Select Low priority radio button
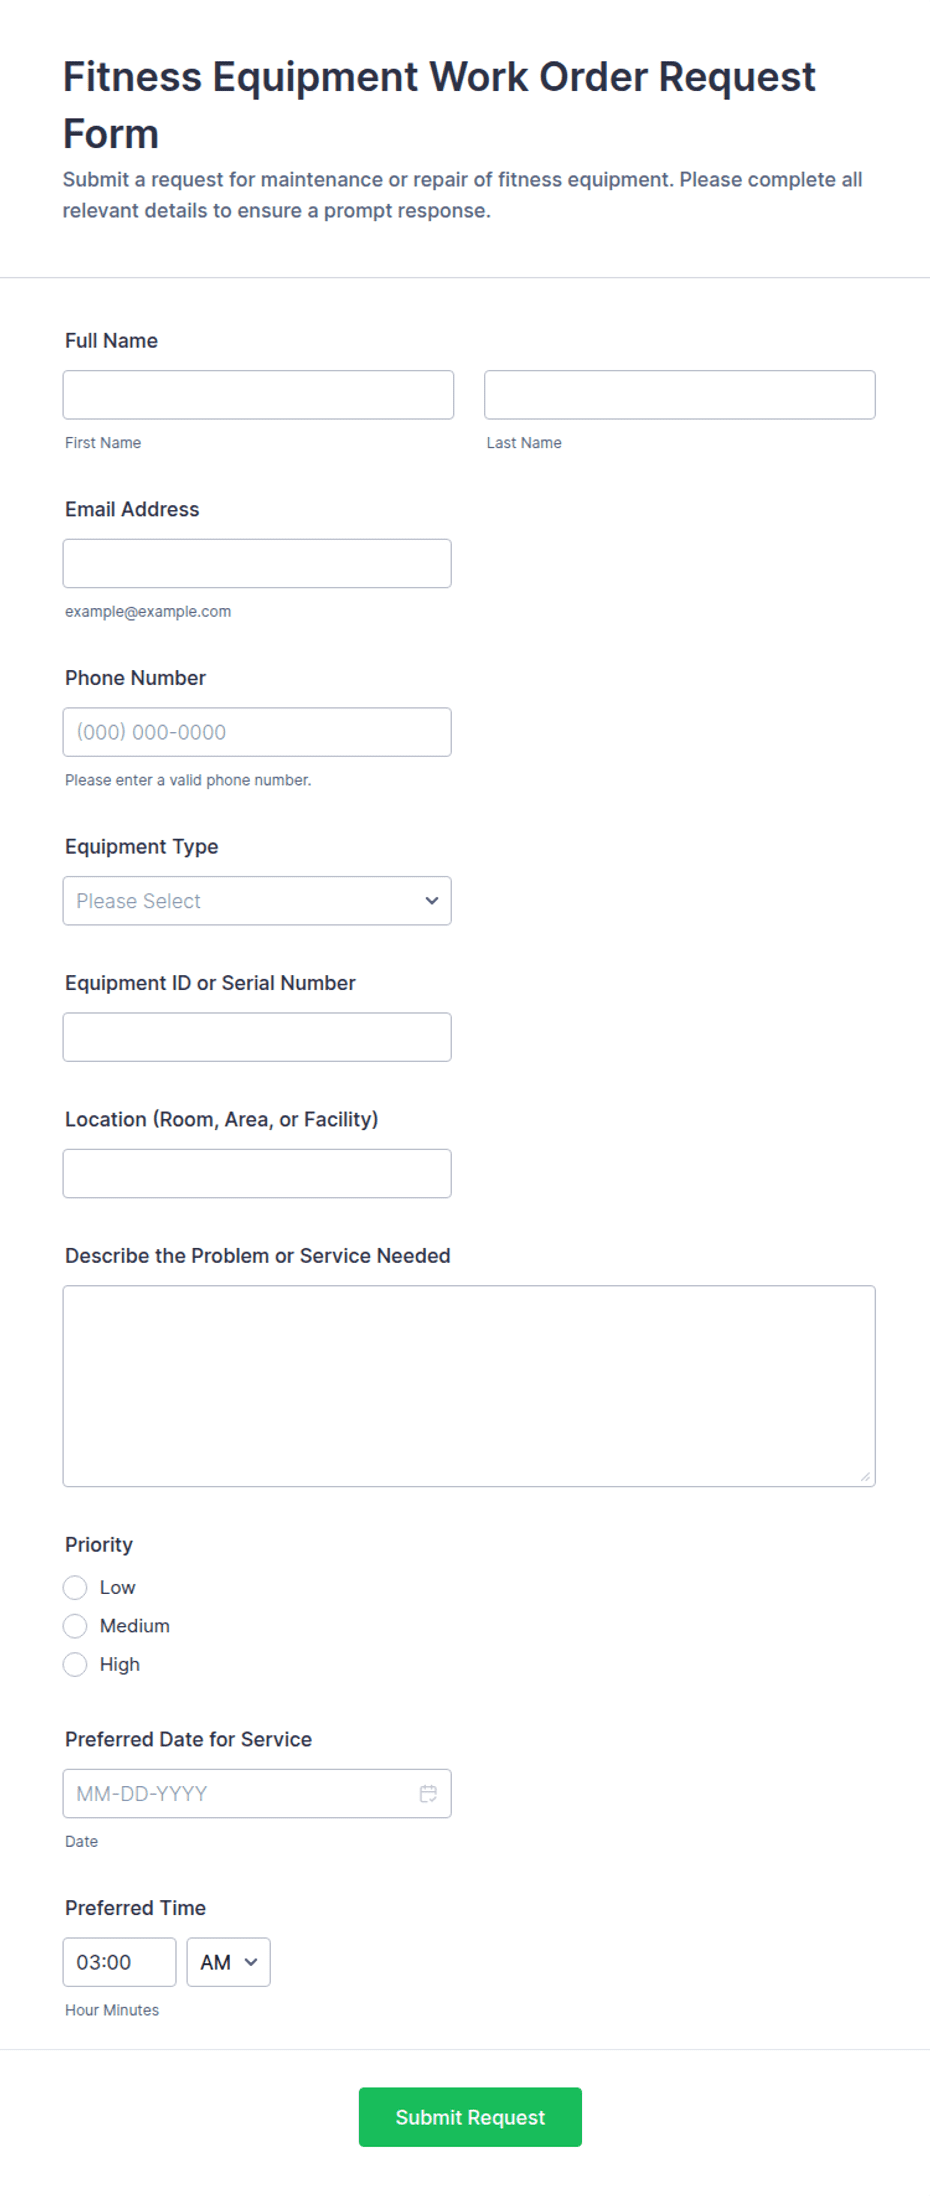Screen dimensions: 930x2196 [75, 1587]
